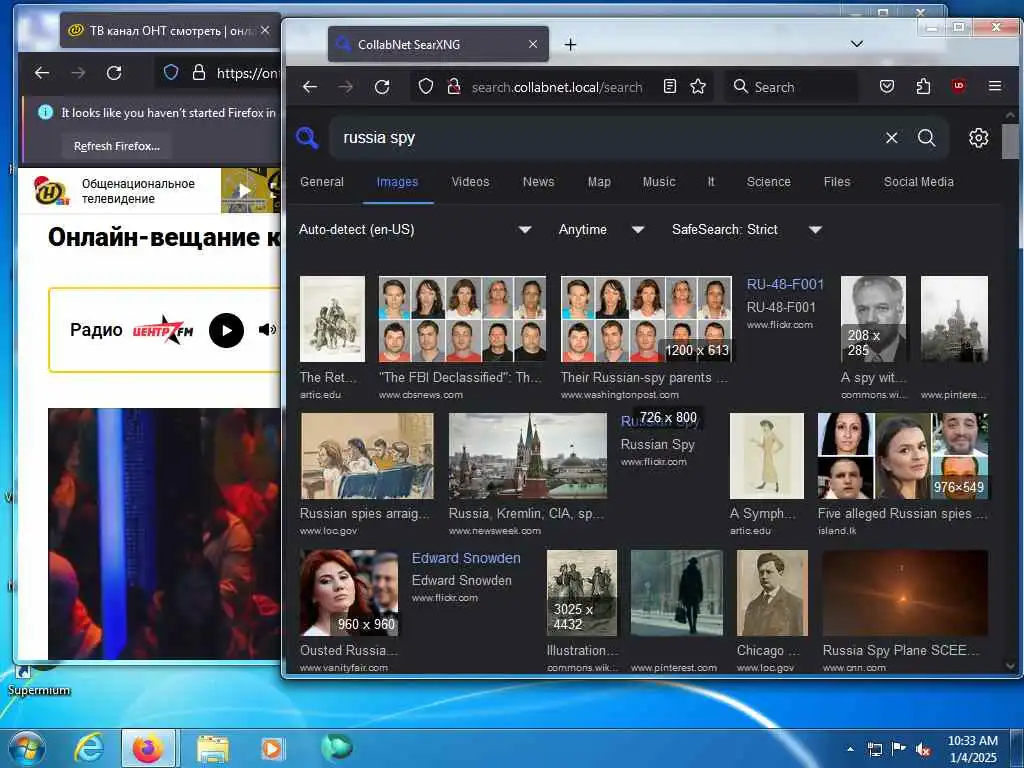Open the RU-48-F001 flickr result link

click(x=785, y=284)
